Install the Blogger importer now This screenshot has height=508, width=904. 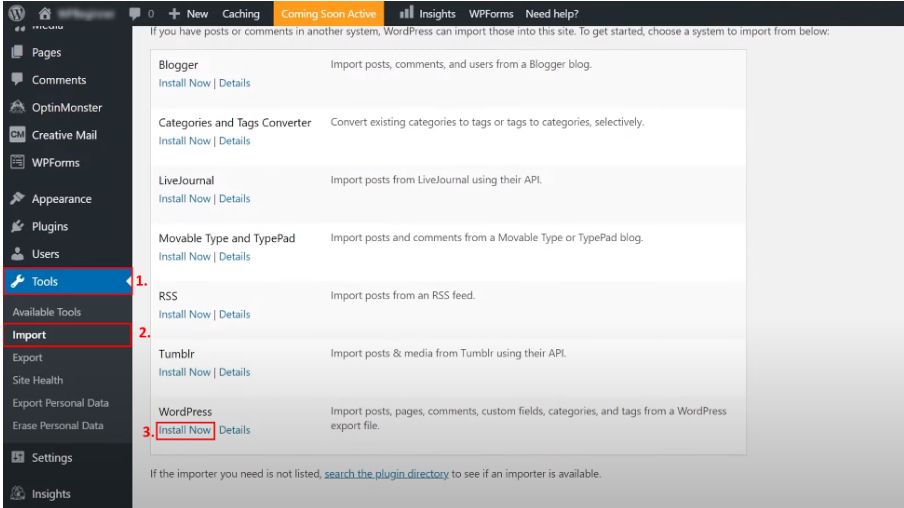click(184, 83)
